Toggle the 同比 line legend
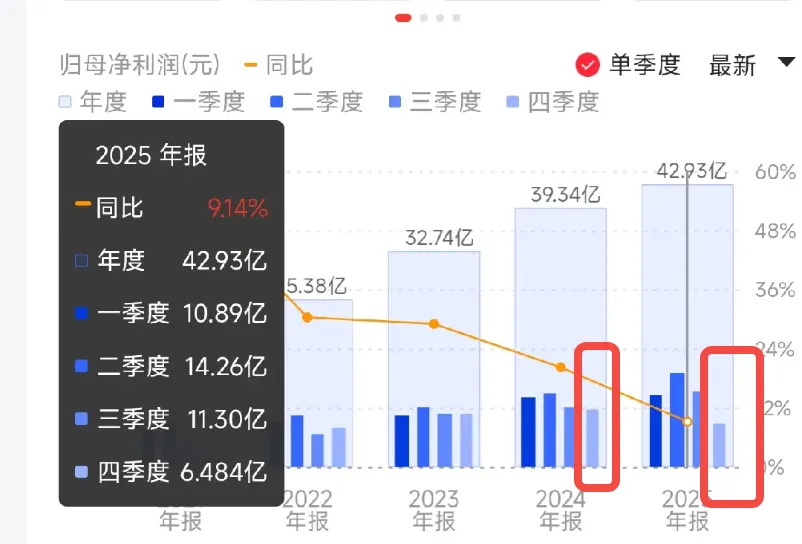Viewport: 802px width, 544px height. click(x=279, y=65)
